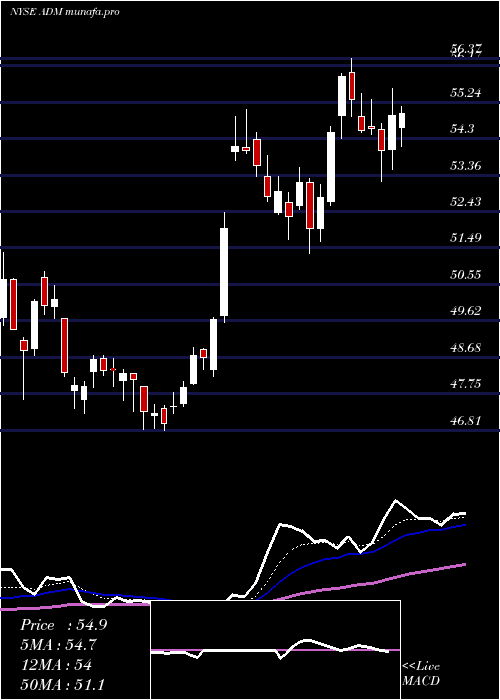Click the Price : 54.9 readout
This screenshot has height=700, width=500.
[x=63, y=625]
